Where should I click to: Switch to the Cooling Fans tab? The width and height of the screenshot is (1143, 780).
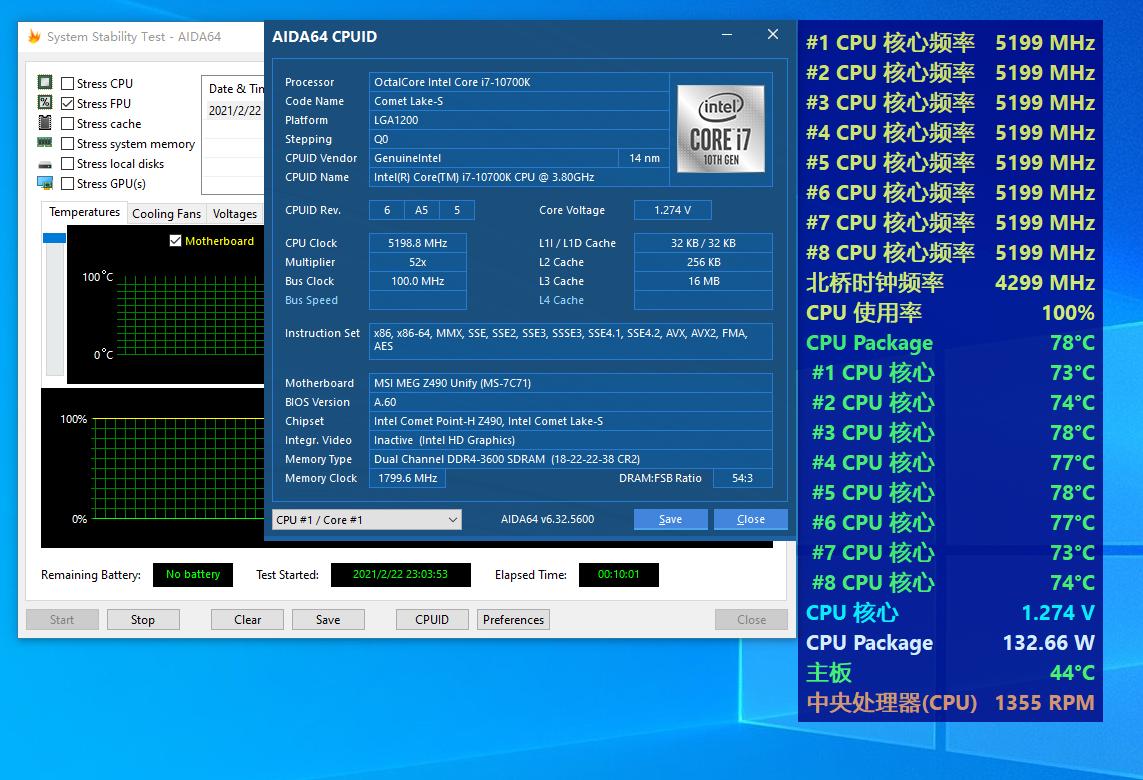[166, 214]
